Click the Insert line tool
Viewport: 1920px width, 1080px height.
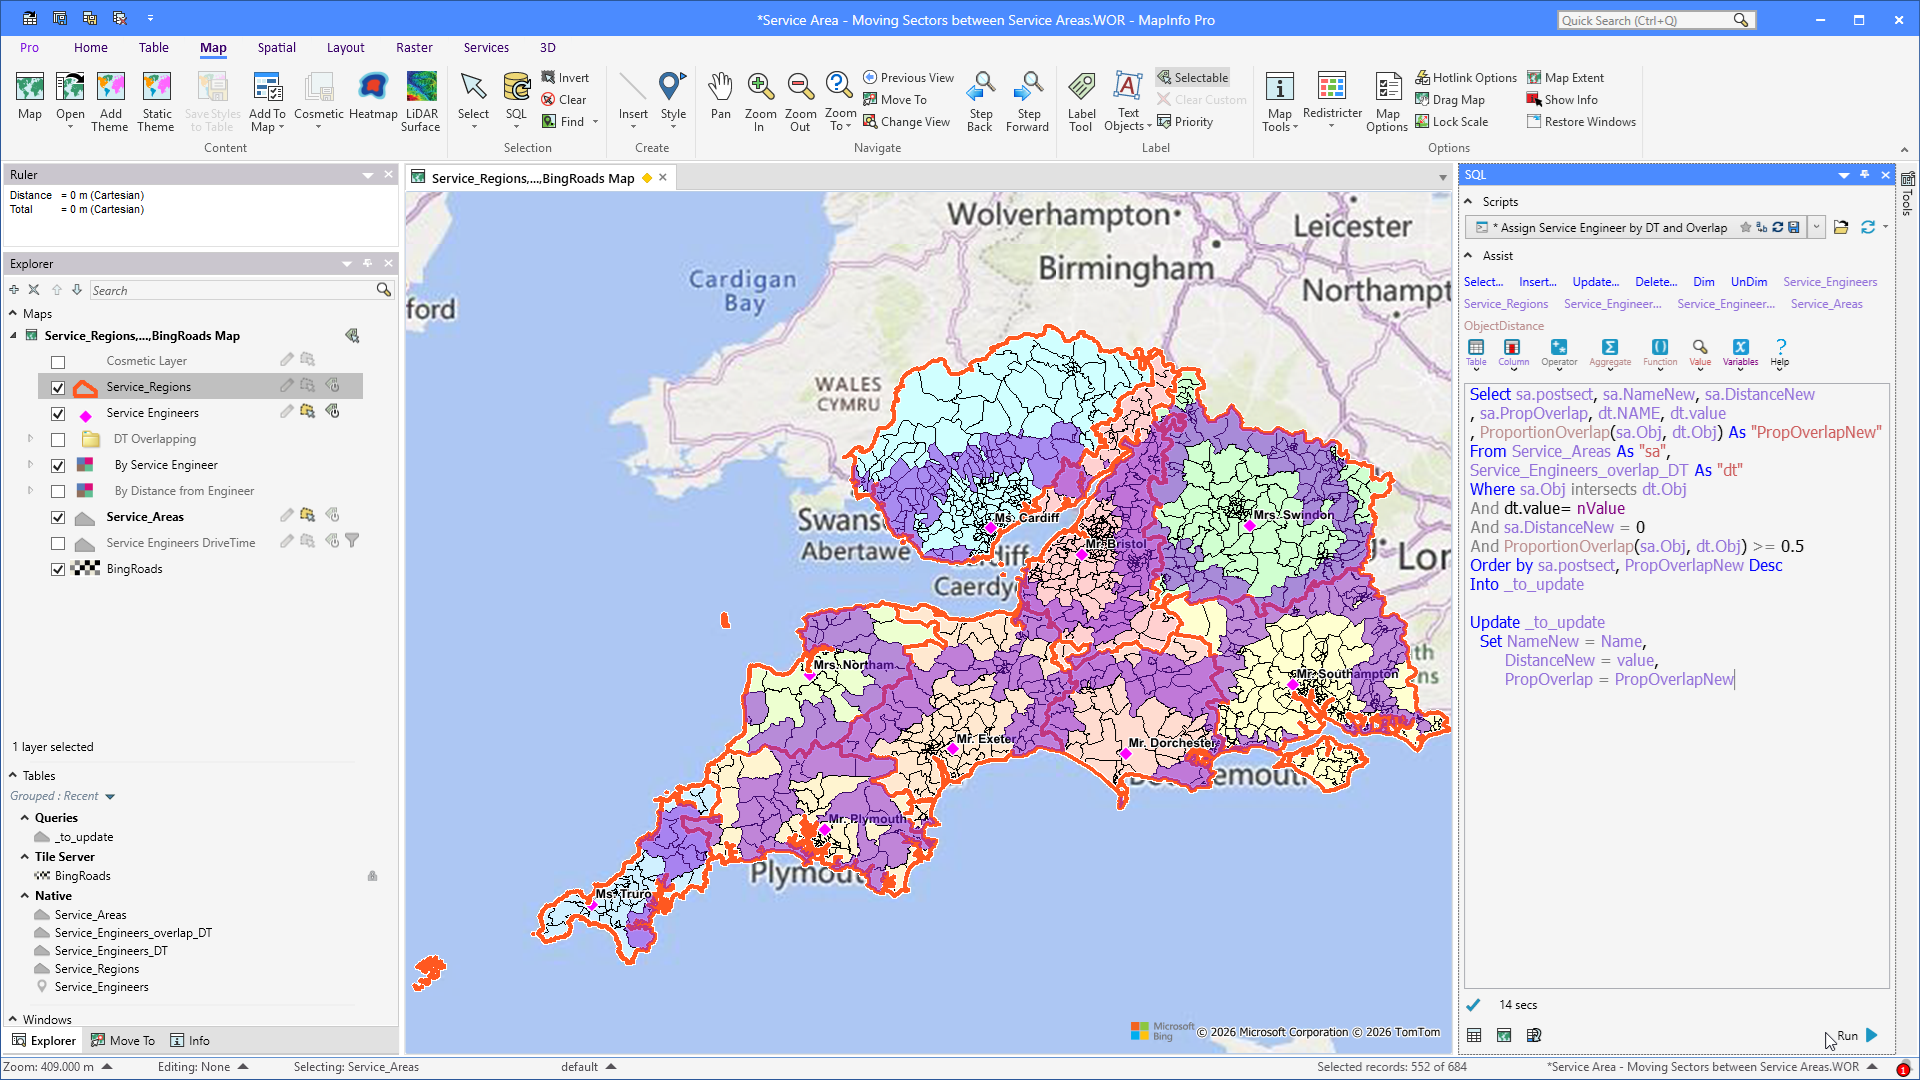click(x=633, y=97)
